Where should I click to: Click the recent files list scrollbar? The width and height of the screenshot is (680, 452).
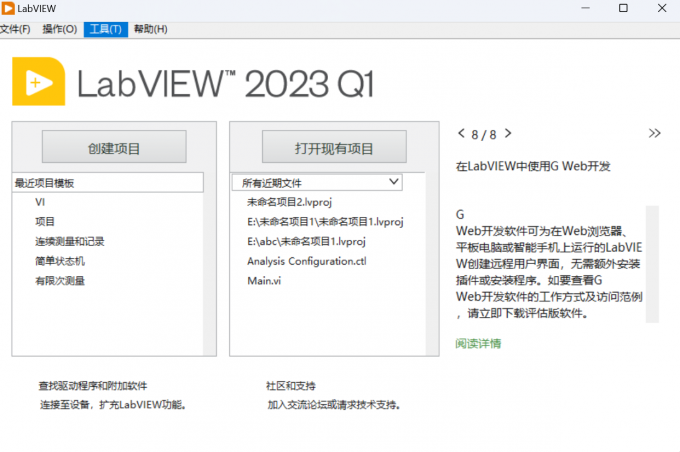click(432, 264)
